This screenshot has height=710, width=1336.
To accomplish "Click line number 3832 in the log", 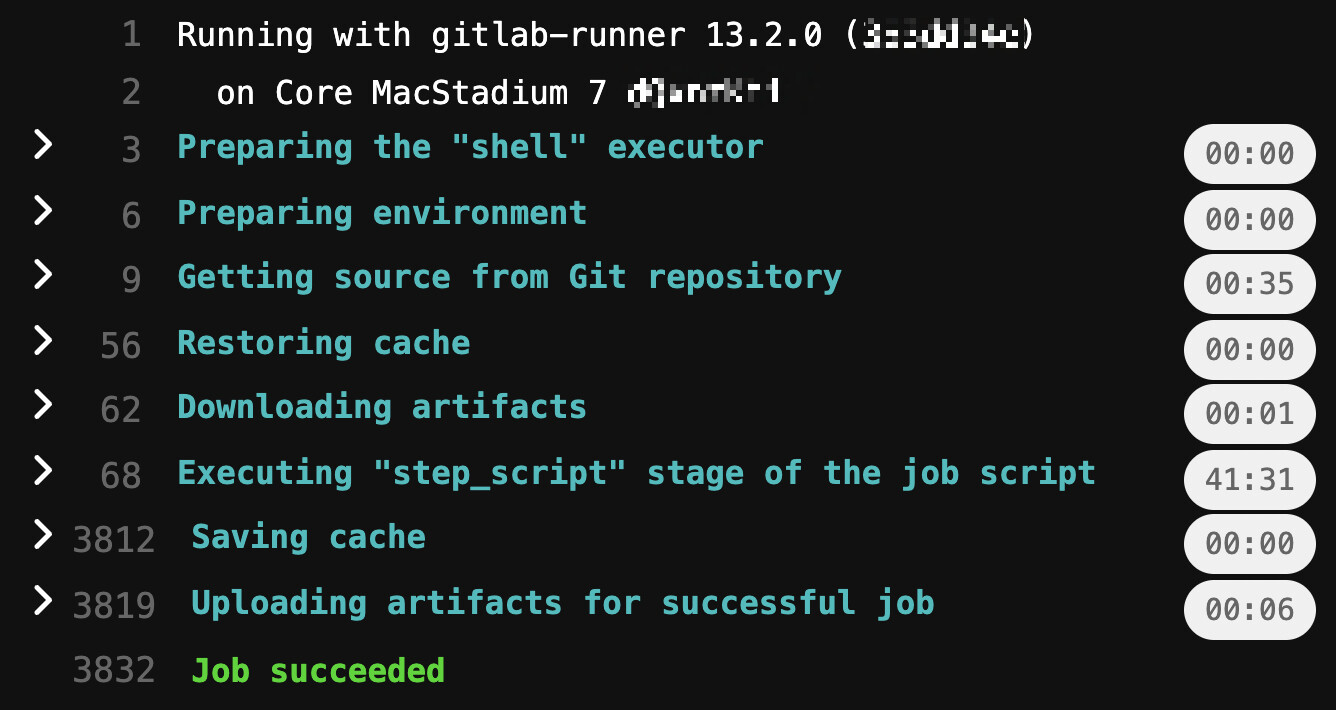I will (113, 670).
